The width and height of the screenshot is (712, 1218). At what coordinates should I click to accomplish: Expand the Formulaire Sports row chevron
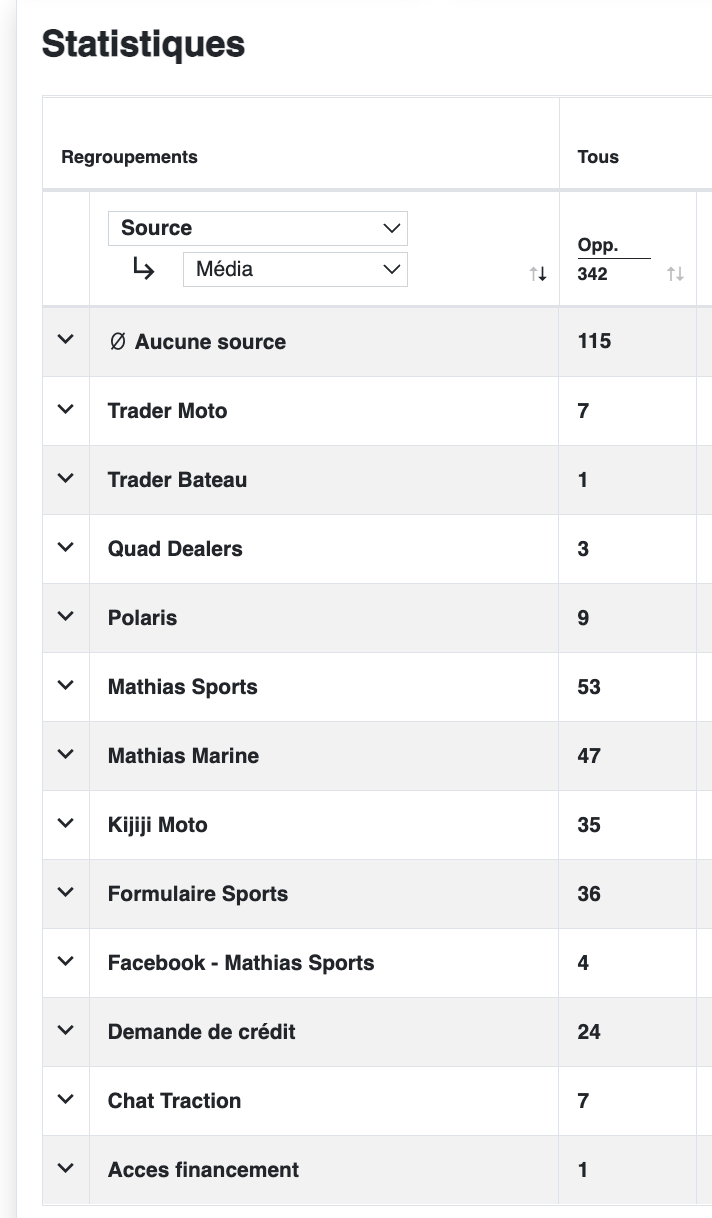pyautogui.click(x=66, y=892)
